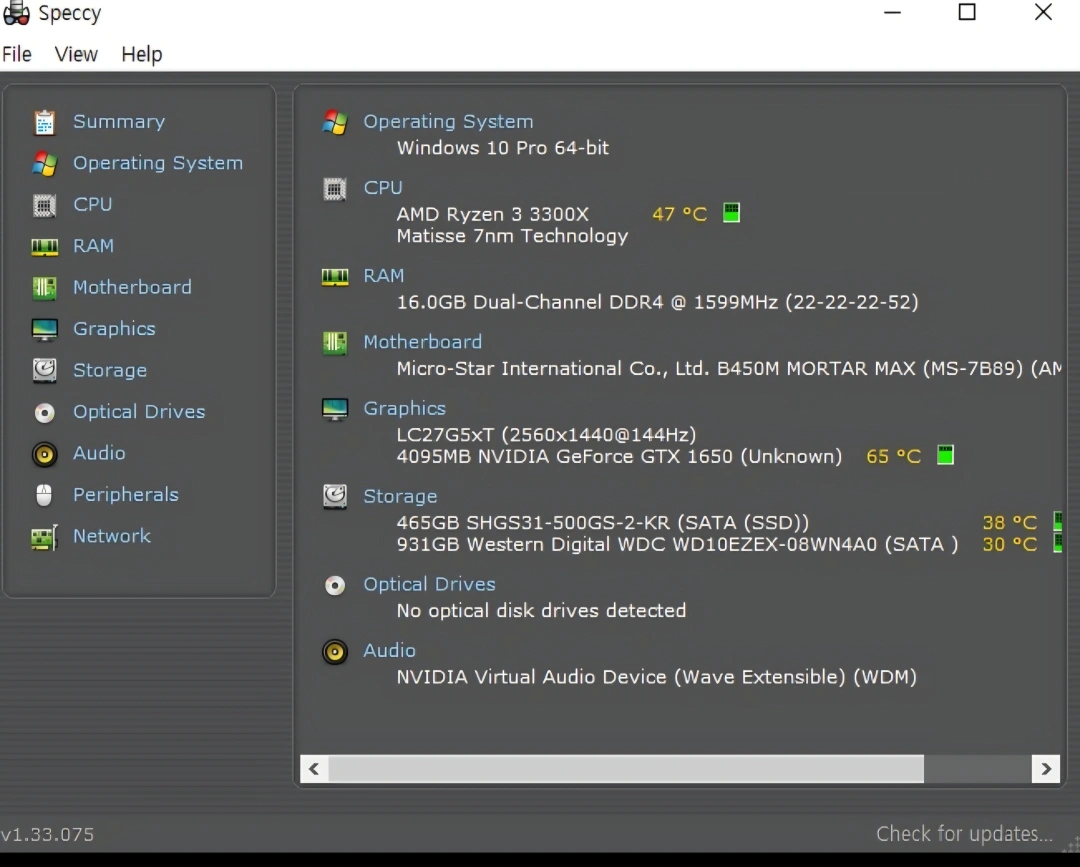Open Peripherals section from the sidebar
Image resolution: width=1080 pixels, height=867 pixels.
pos(126,494)
